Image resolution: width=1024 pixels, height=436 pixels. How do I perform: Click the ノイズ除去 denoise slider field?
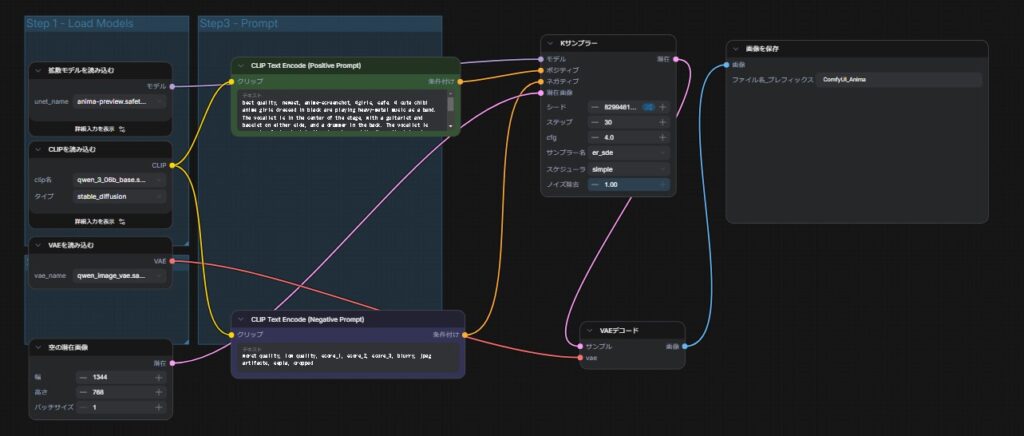[629, 185]
